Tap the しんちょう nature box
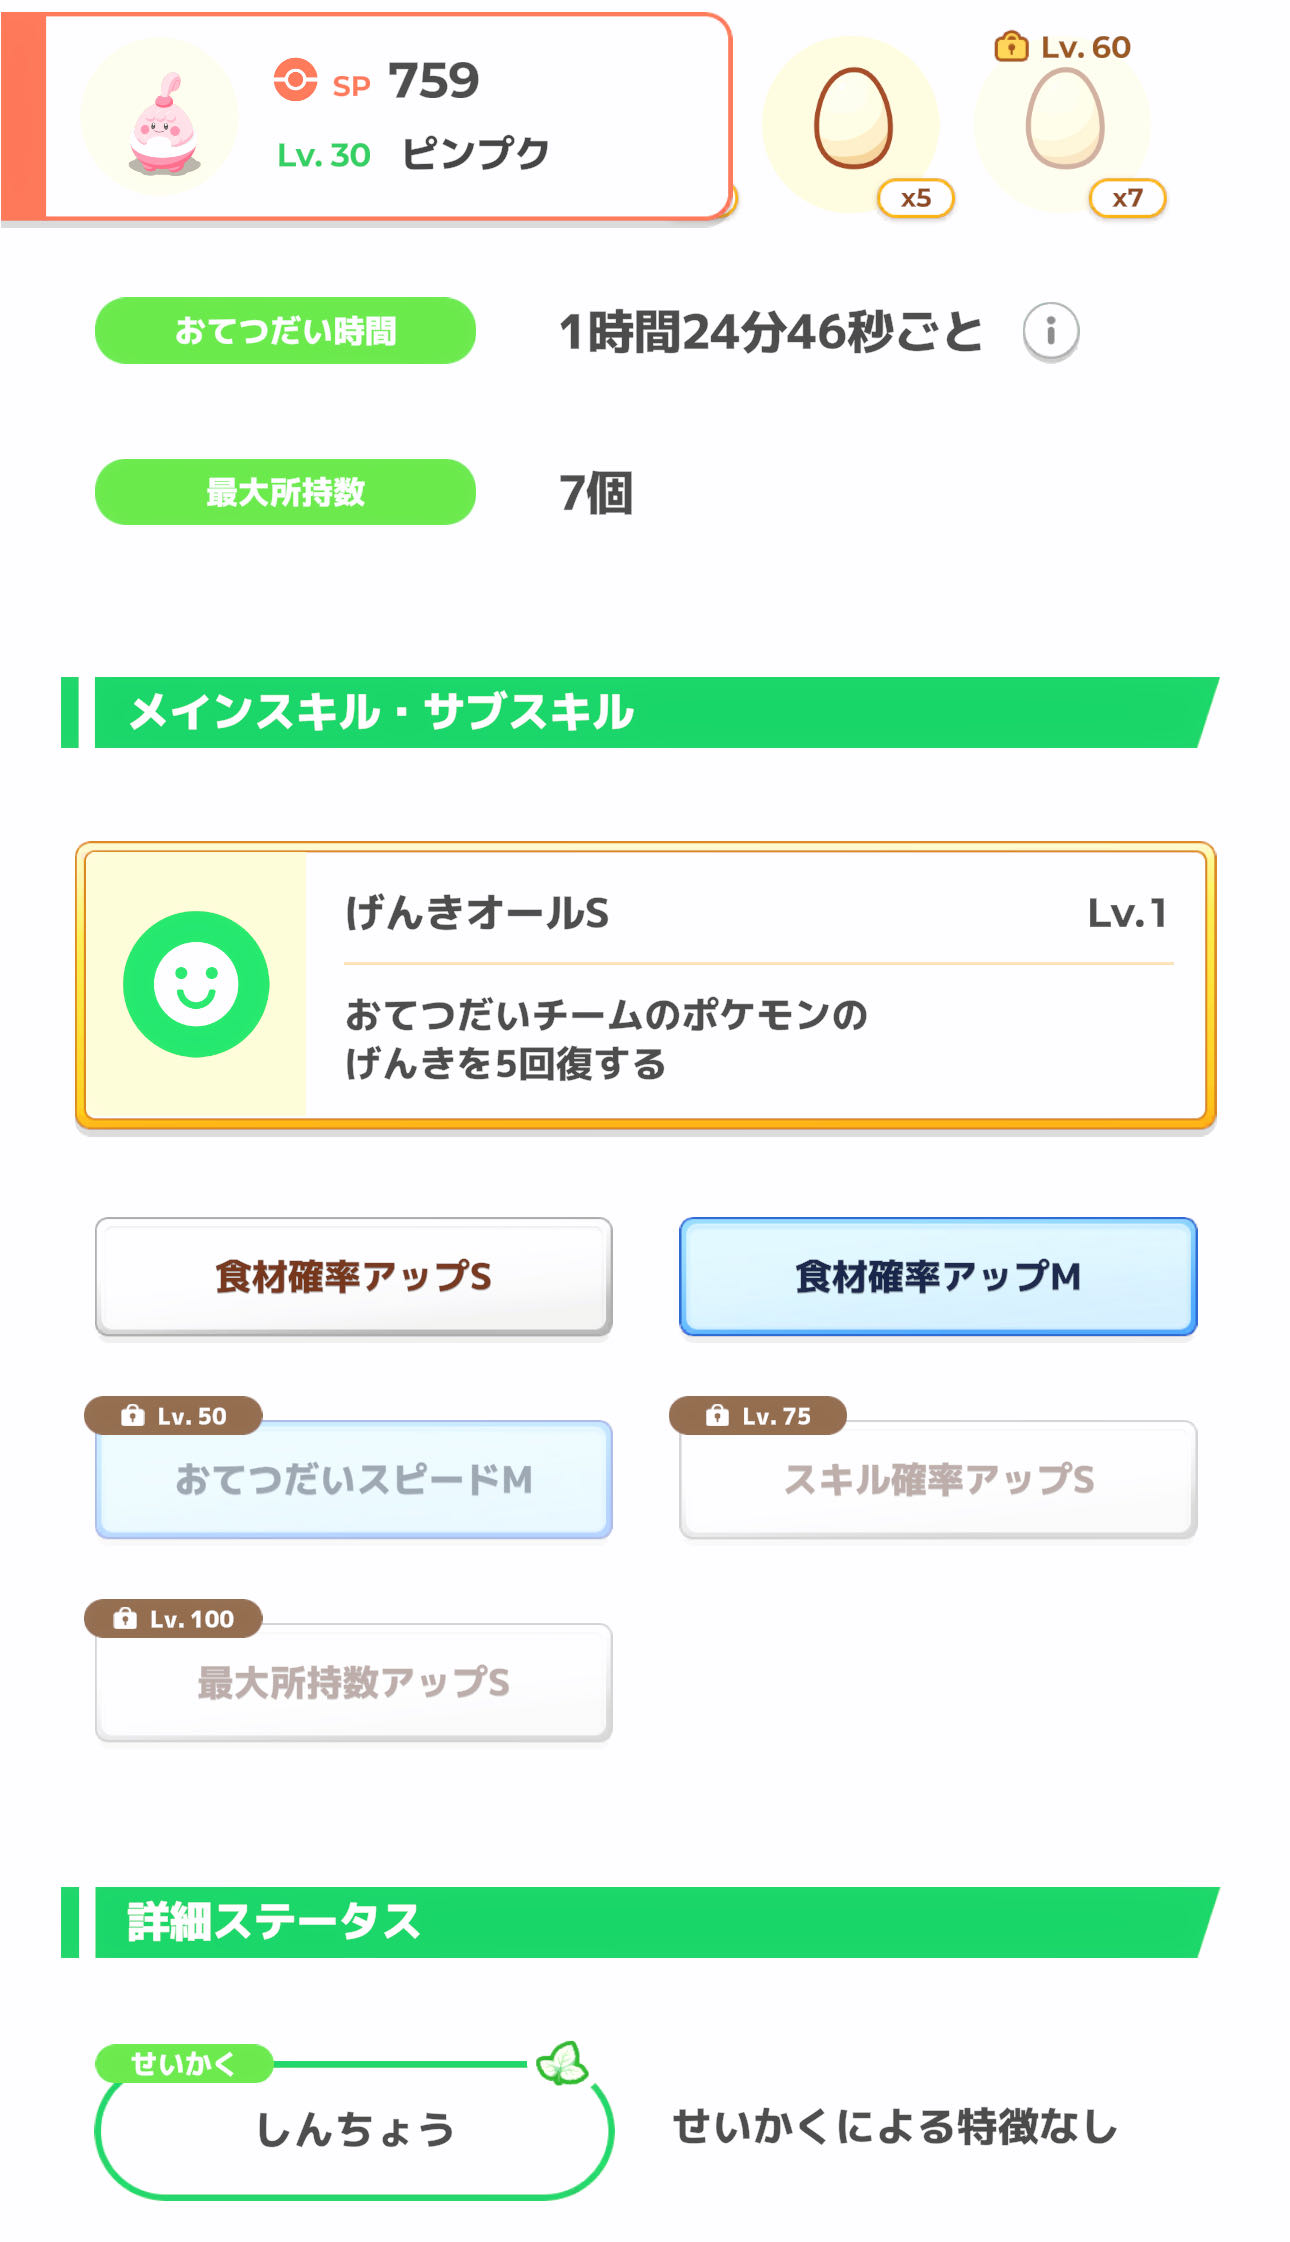The height and width of the screenshot is (2242, 1290). tap(354, 2130)
